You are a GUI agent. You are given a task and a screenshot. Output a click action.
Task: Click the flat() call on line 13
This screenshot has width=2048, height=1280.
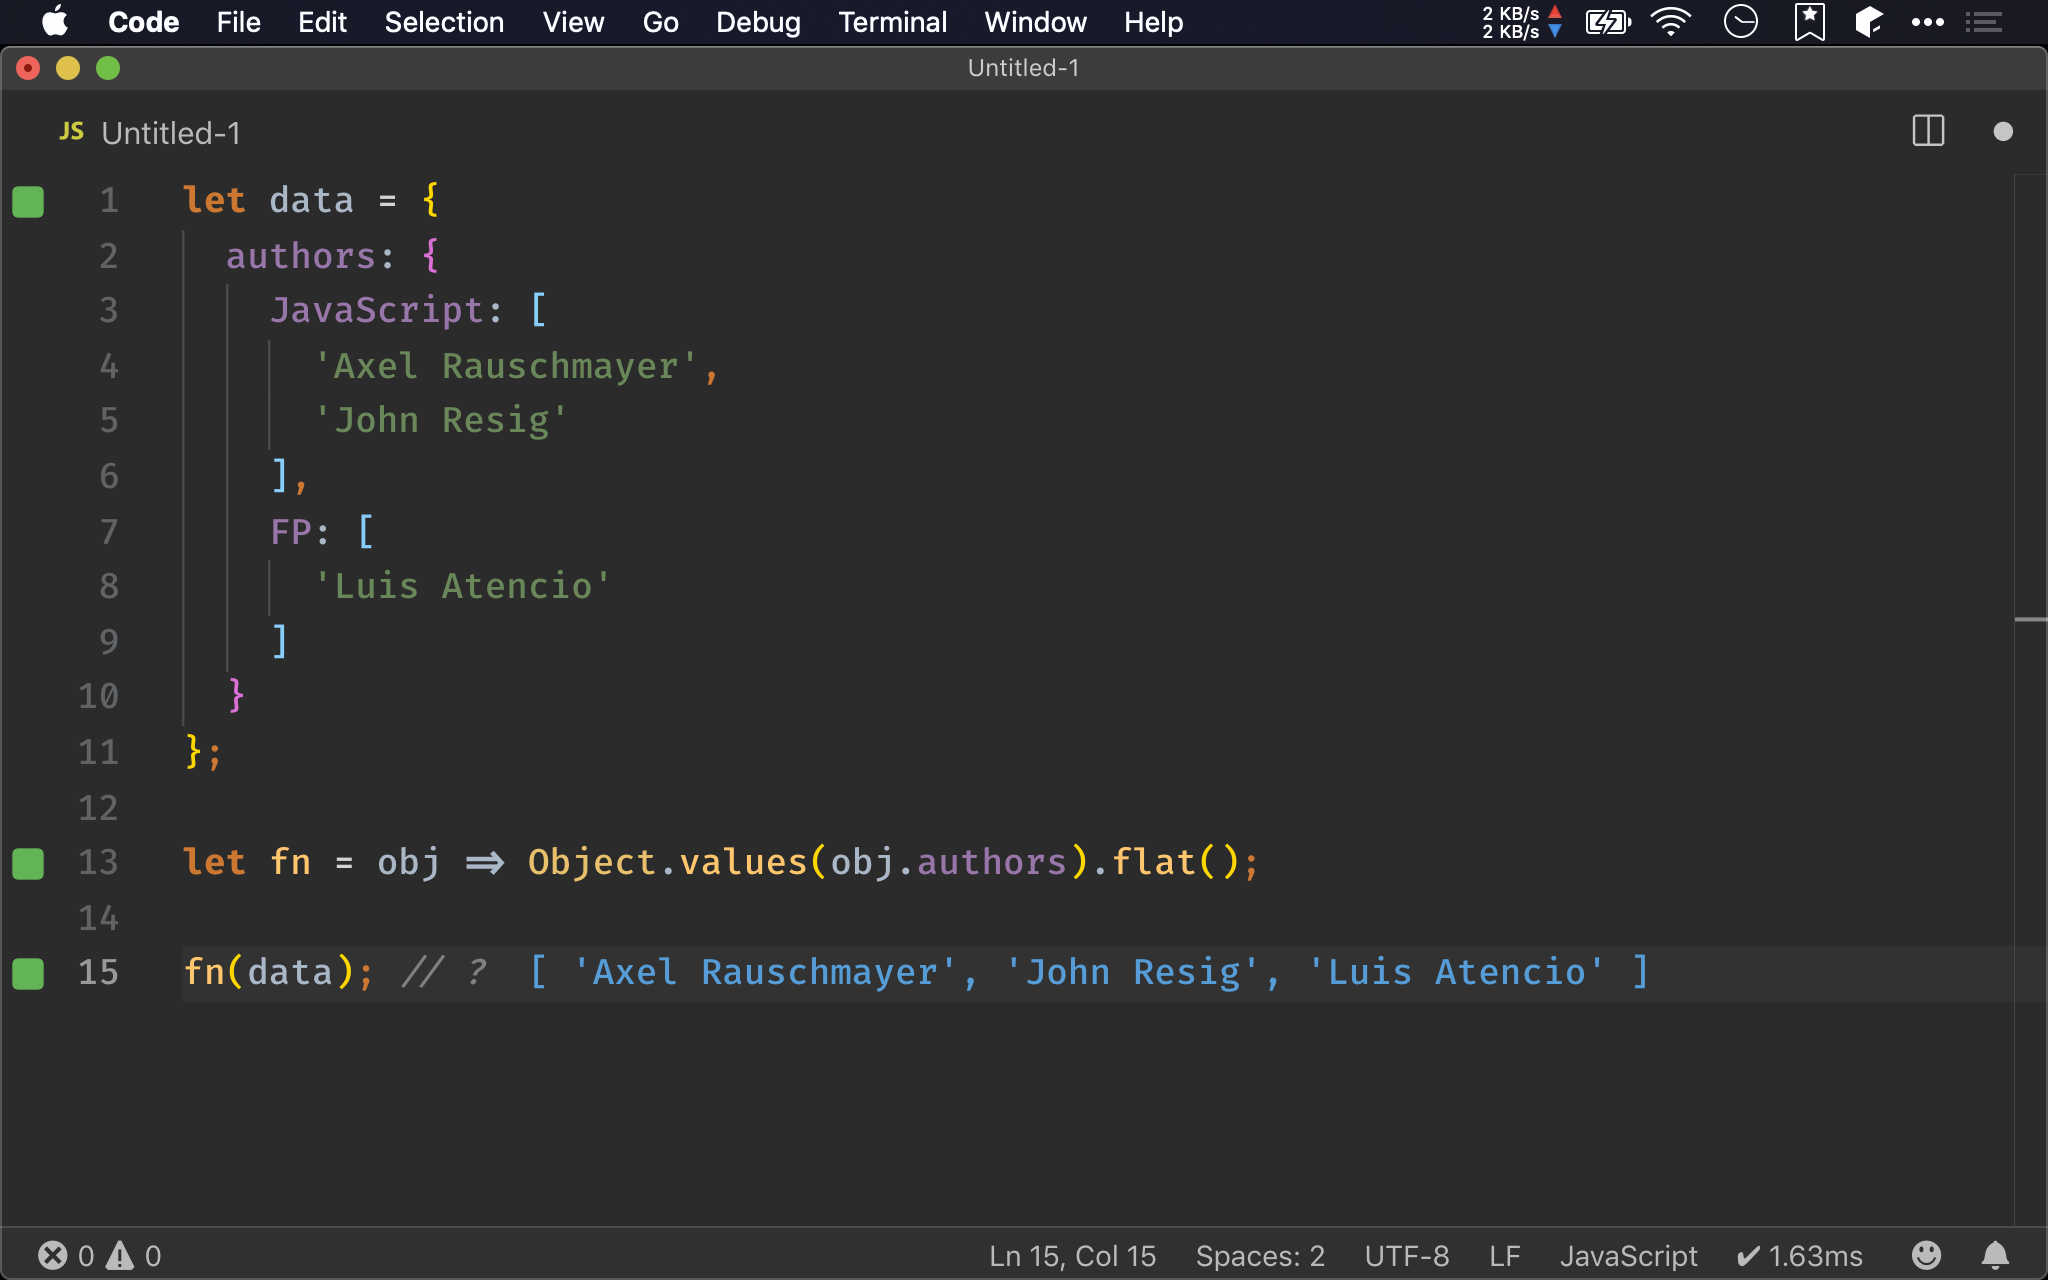pyautogui.click(x=1176, y=862)
